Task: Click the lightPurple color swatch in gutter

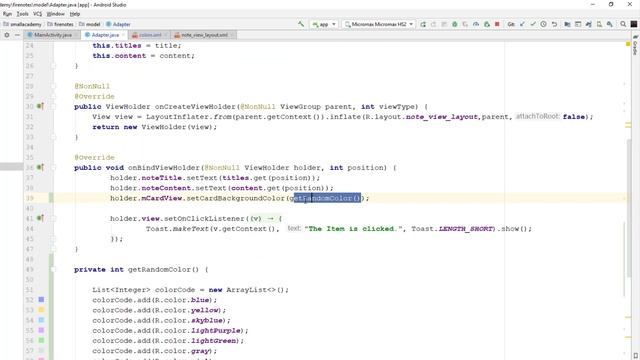Action: click(41, 330)
